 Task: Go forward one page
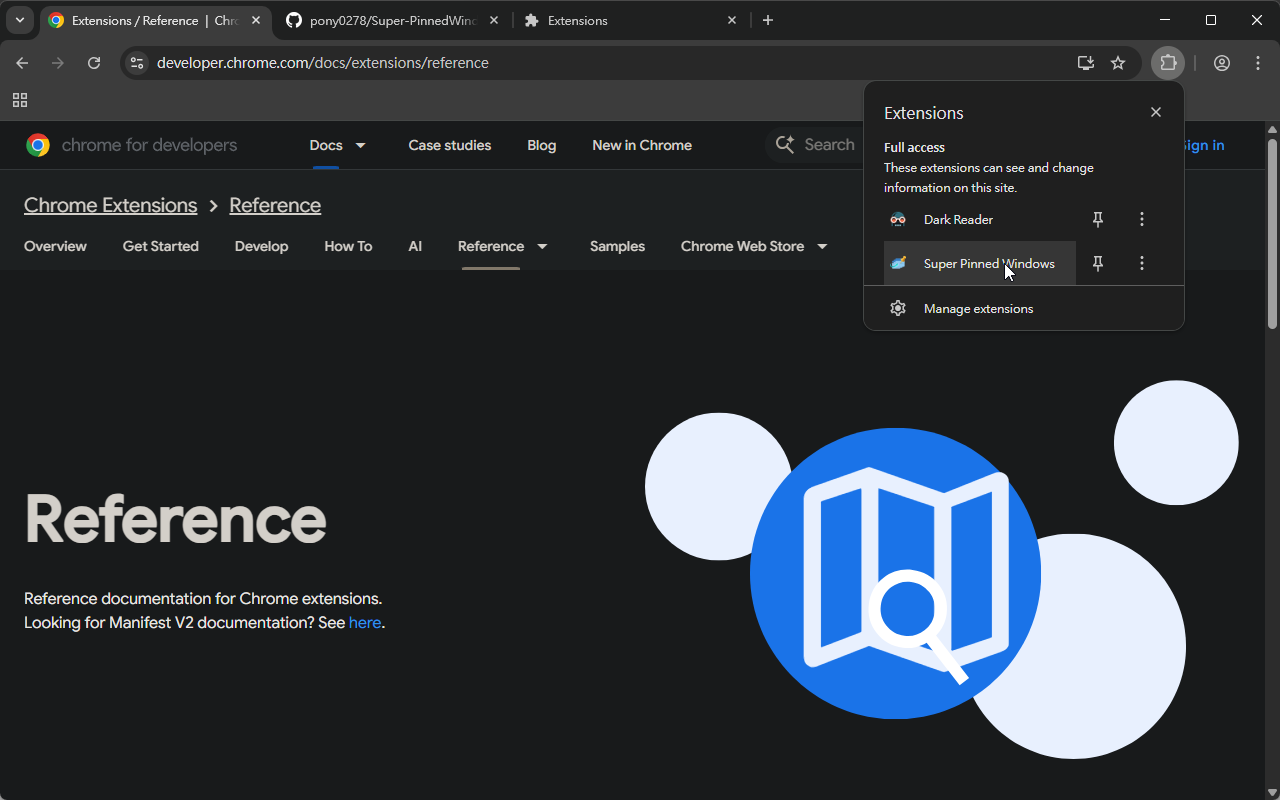pyautogui.click(x=58, y=63)
